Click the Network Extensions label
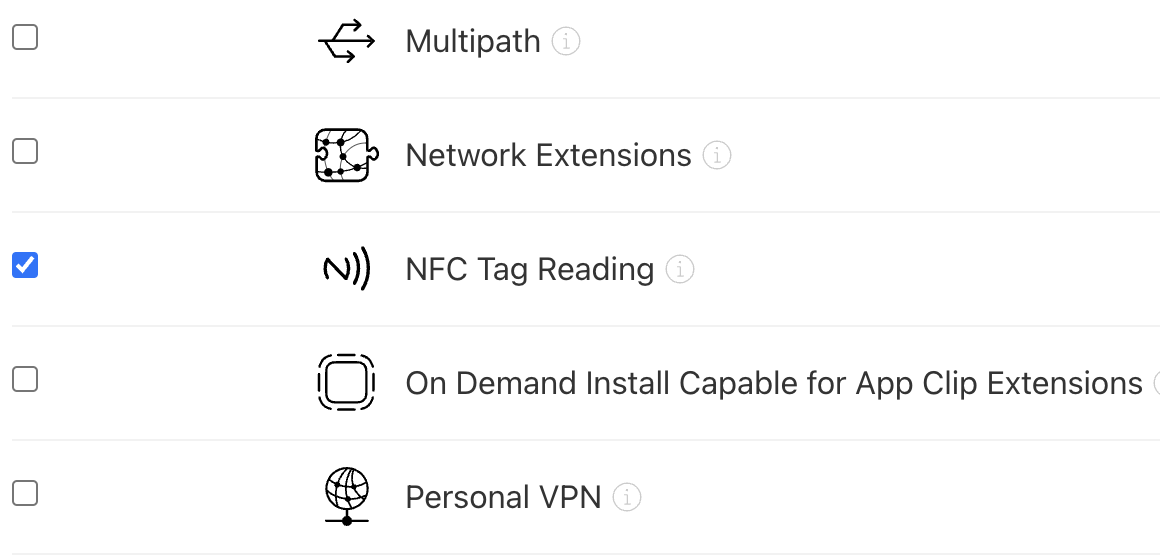 (x=548, y=155)
